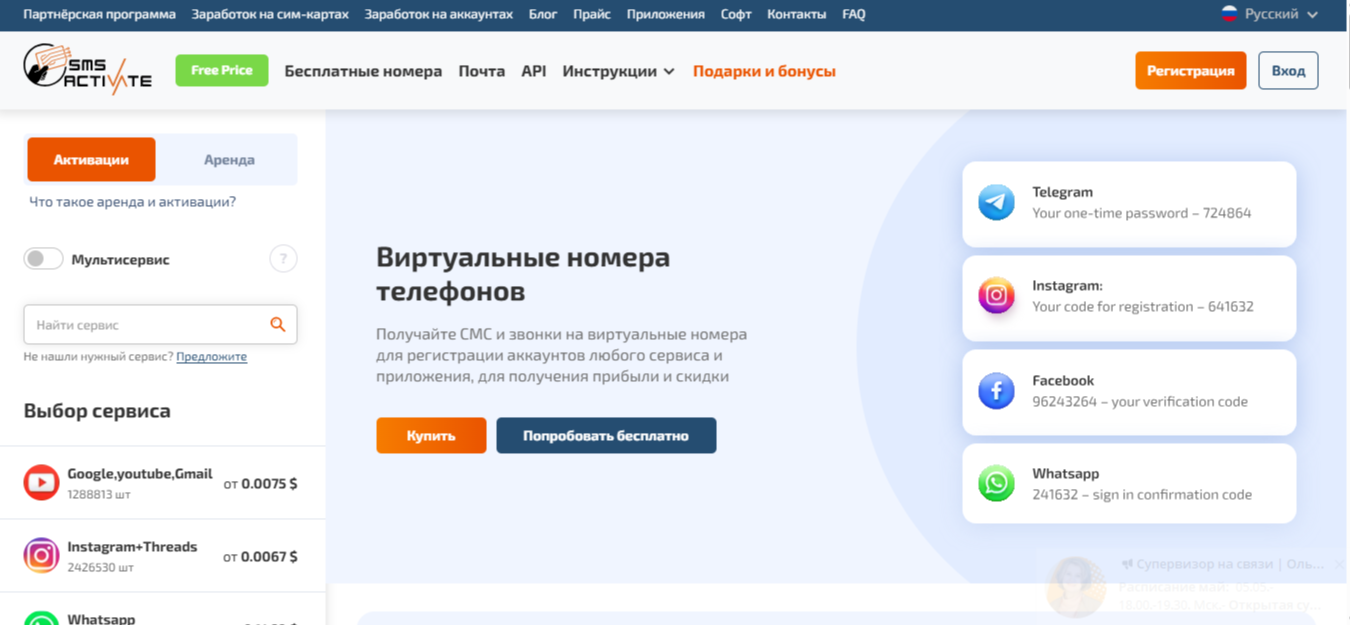Image resolution: width=1350 pixels, height=625 pixels.
Task: Select the Instagram+Threads service row
Action: click(x=162, y=556)
